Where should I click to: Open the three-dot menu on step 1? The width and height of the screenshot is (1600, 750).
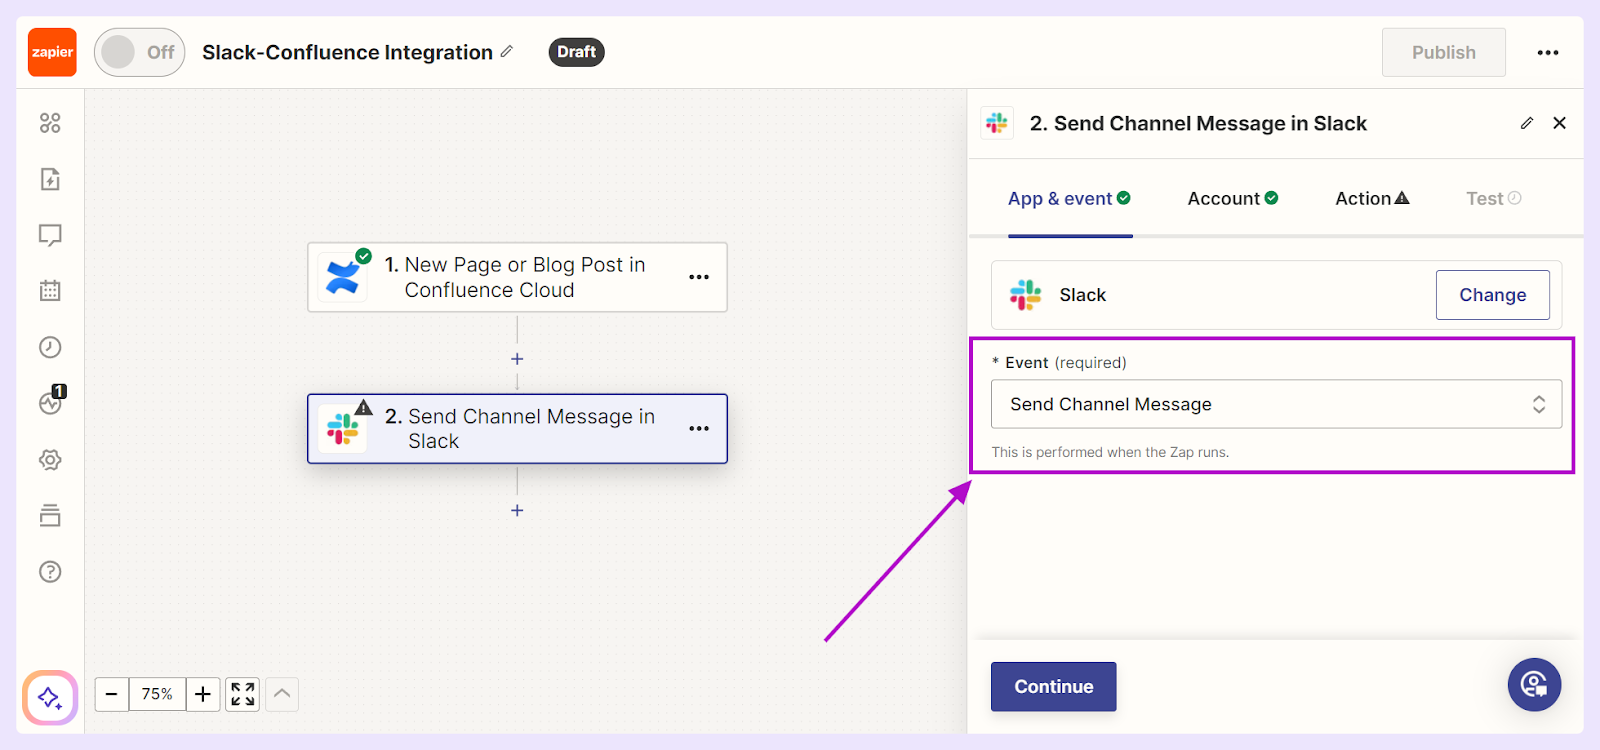(x=699, y=277)
